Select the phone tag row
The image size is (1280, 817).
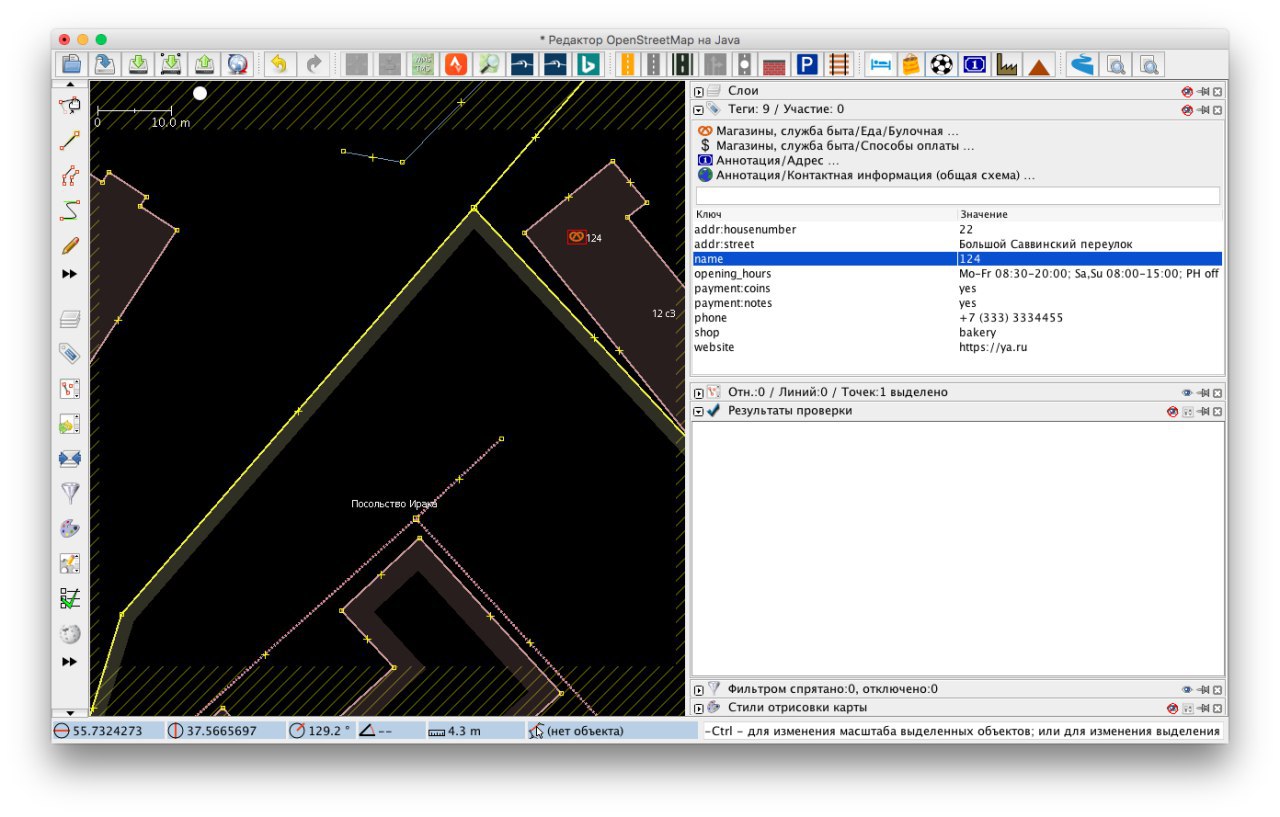pyautogui.click(x=958, y=318)
